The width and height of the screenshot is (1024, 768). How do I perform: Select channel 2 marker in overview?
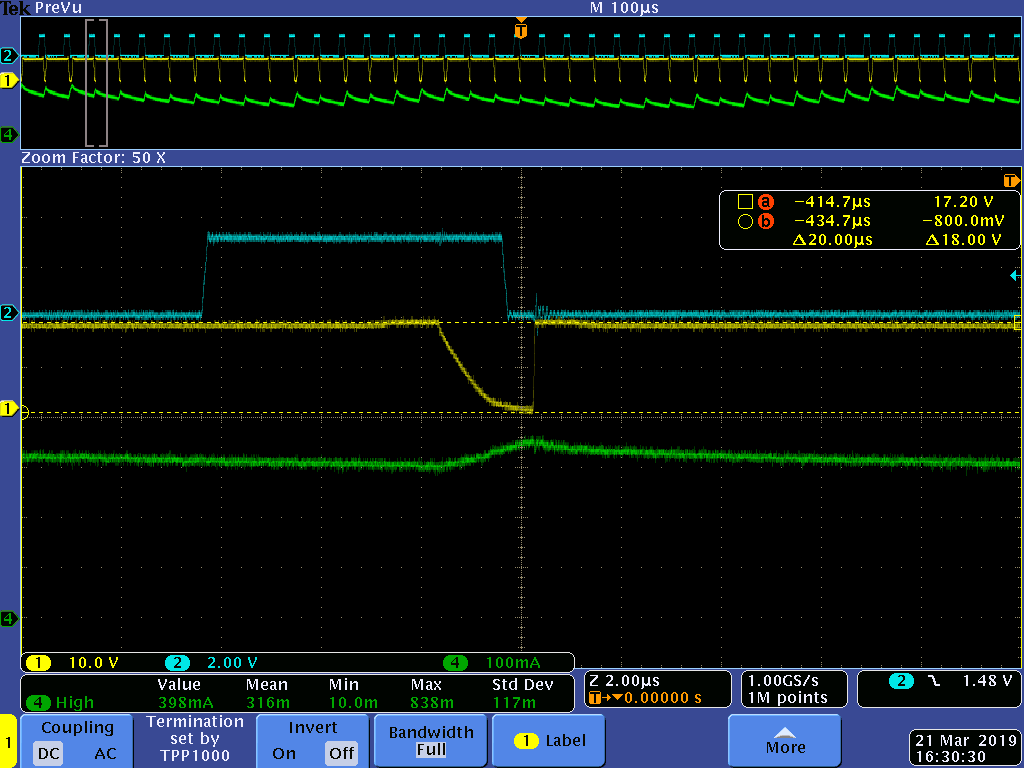coord(9,56)
